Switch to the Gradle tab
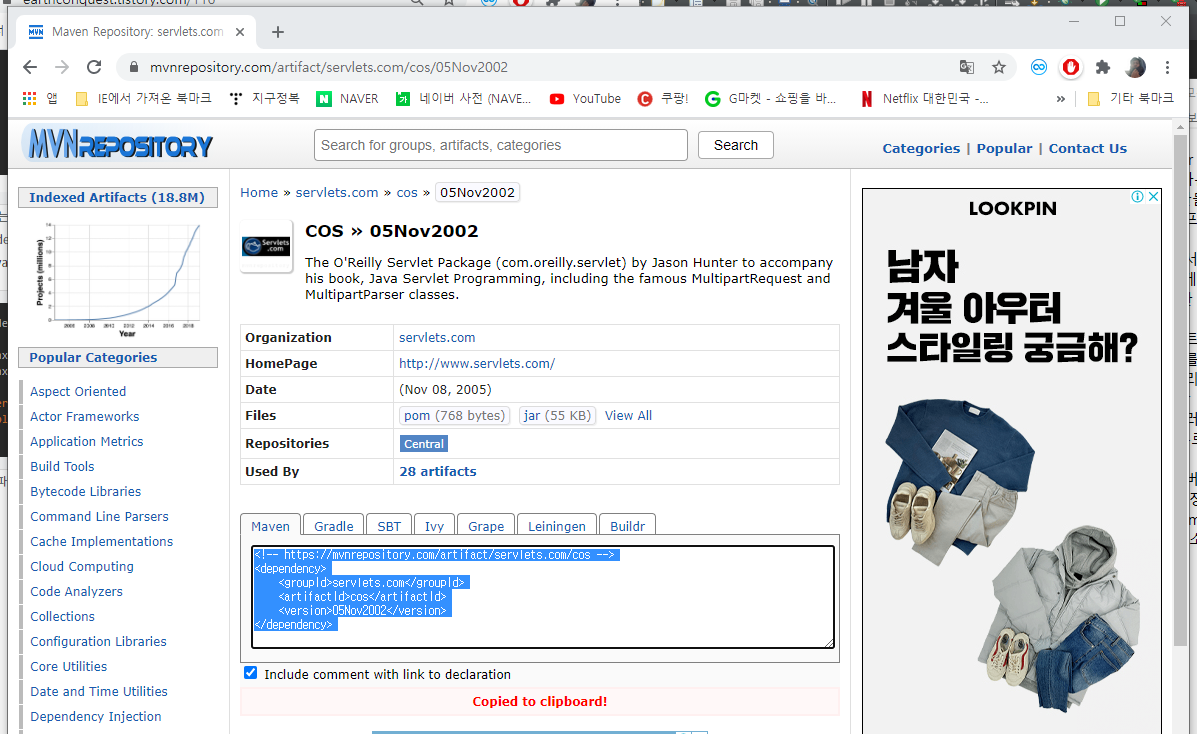The height and width of the screenshot is (734, 1197). [334, 525]
